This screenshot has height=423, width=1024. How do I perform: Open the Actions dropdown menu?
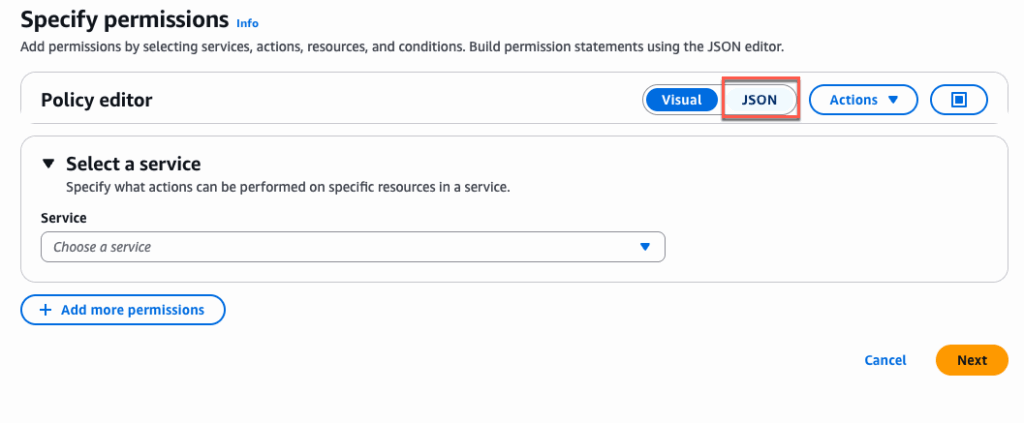(x=862, y=100)
